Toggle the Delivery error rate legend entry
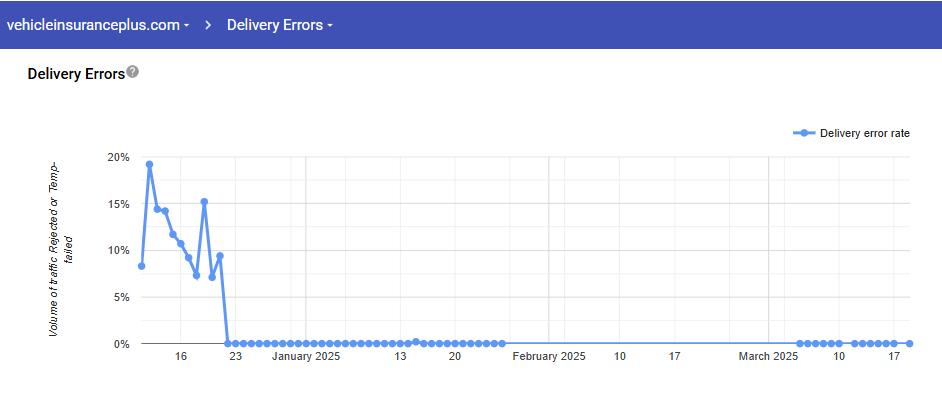Screen dimensions: 942x401 (x=851, y=133)
